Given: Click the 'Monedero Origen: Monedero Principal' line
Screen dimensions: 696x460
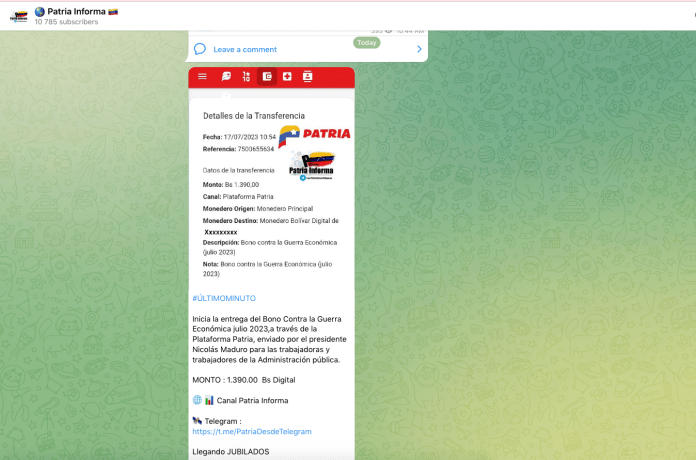Looking at the screenshot, I should click(258, 209).
